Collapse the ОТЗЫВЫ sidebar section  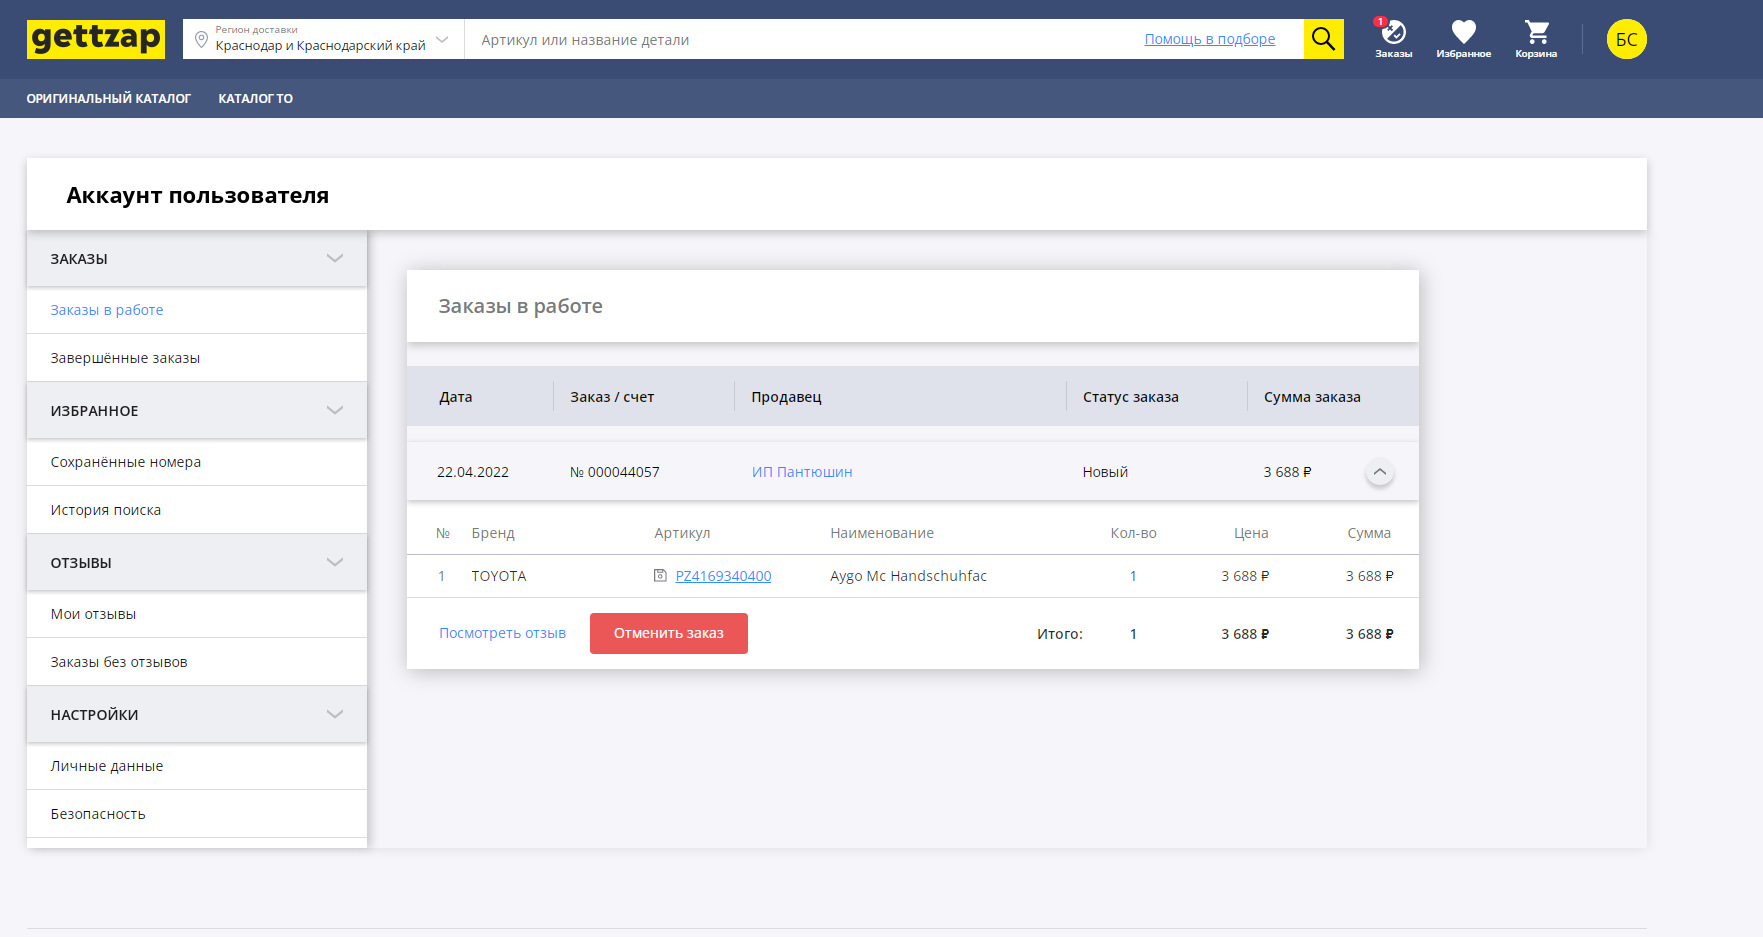point(197,563)
